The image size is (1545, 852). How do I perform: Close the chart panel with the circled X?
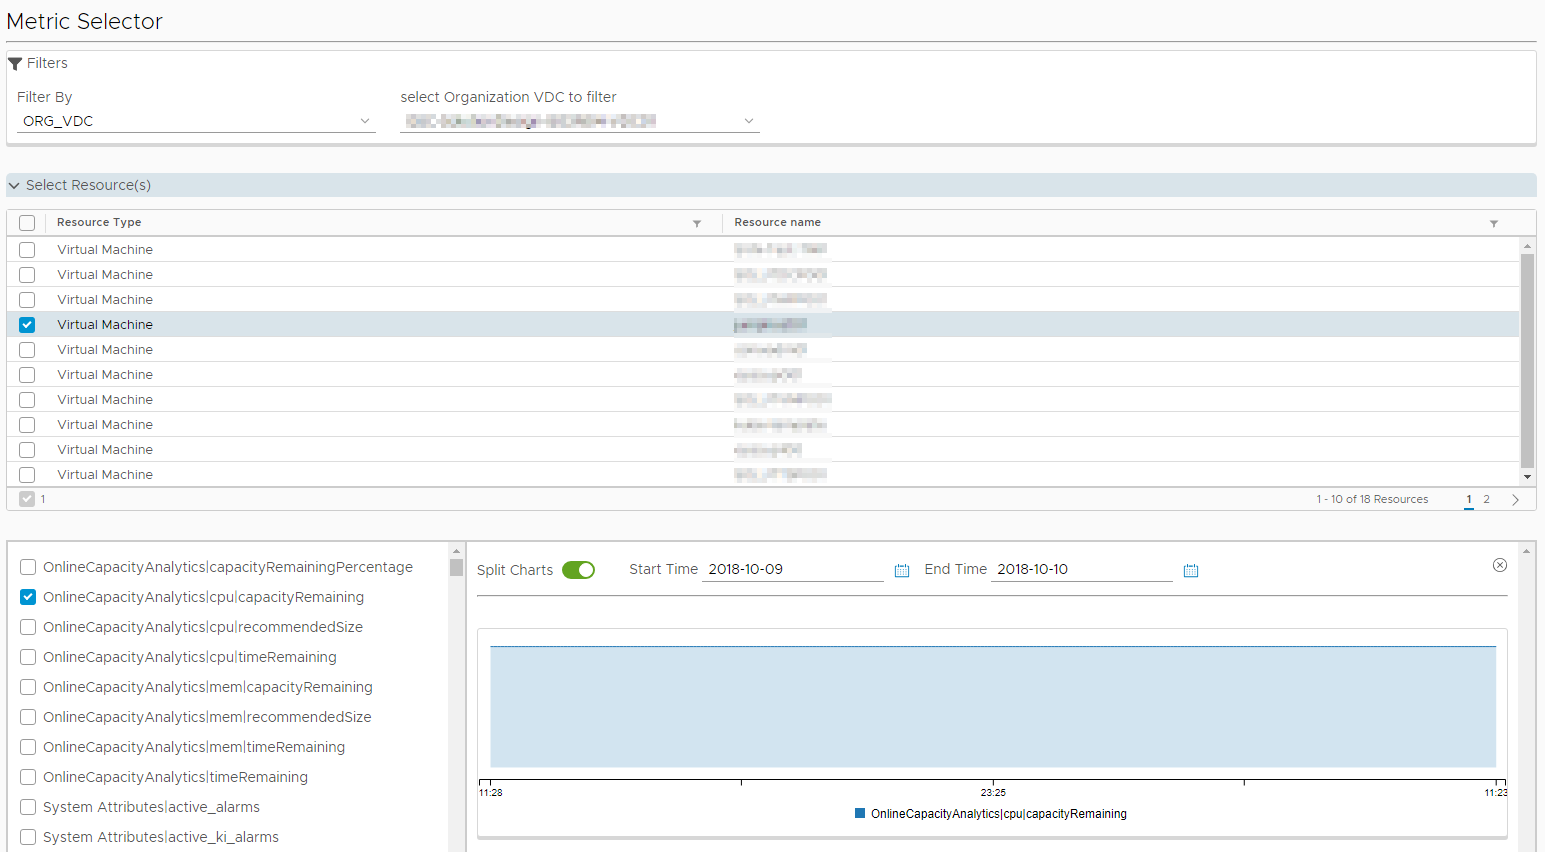(x=1500, y=565)
